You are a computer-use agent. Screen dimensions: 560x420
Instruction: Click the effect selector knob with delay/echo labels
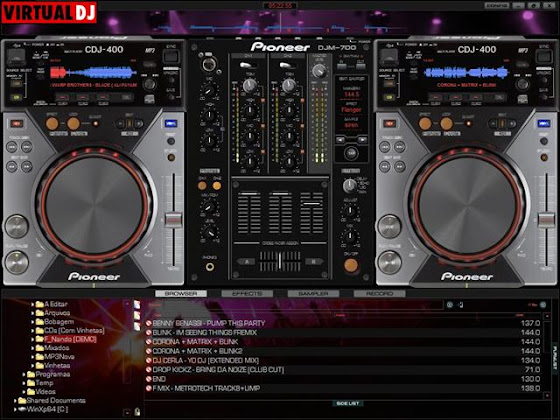point(349,185)
